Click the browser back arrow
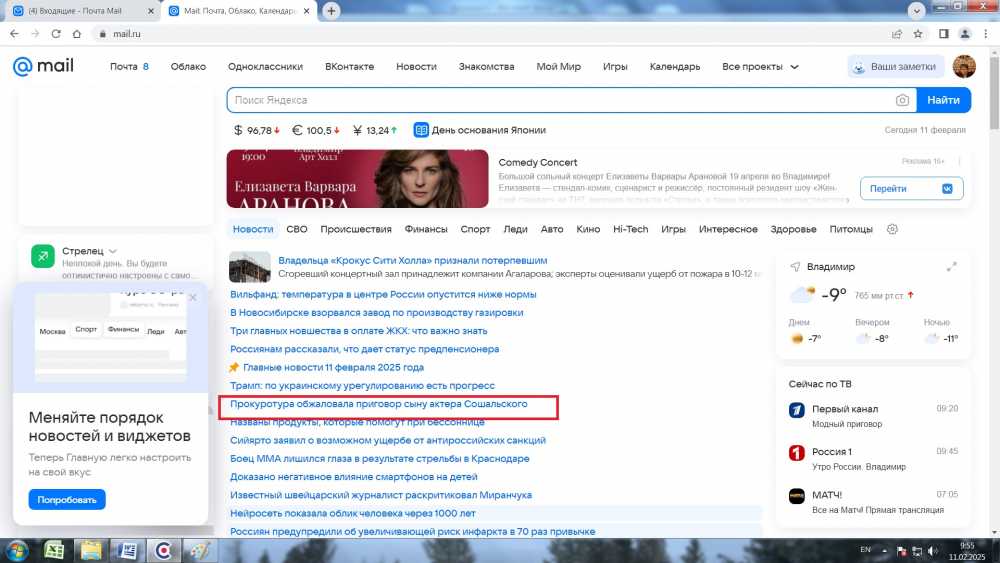Screen dimensions: 1000x563 [14, 34]
